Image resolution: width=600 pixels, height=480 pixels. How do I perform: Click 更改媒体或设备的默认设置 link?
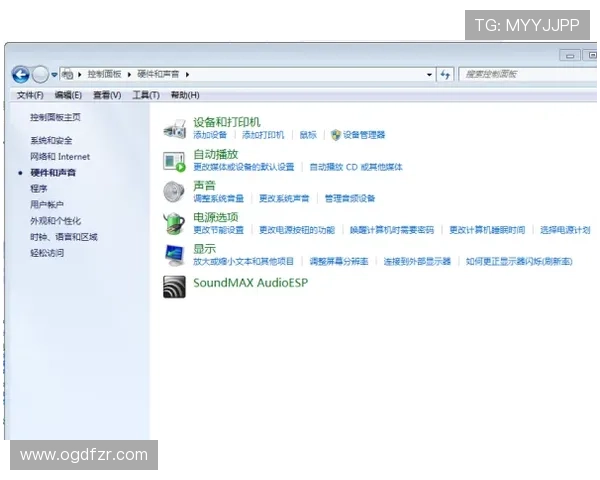point(244,167)
